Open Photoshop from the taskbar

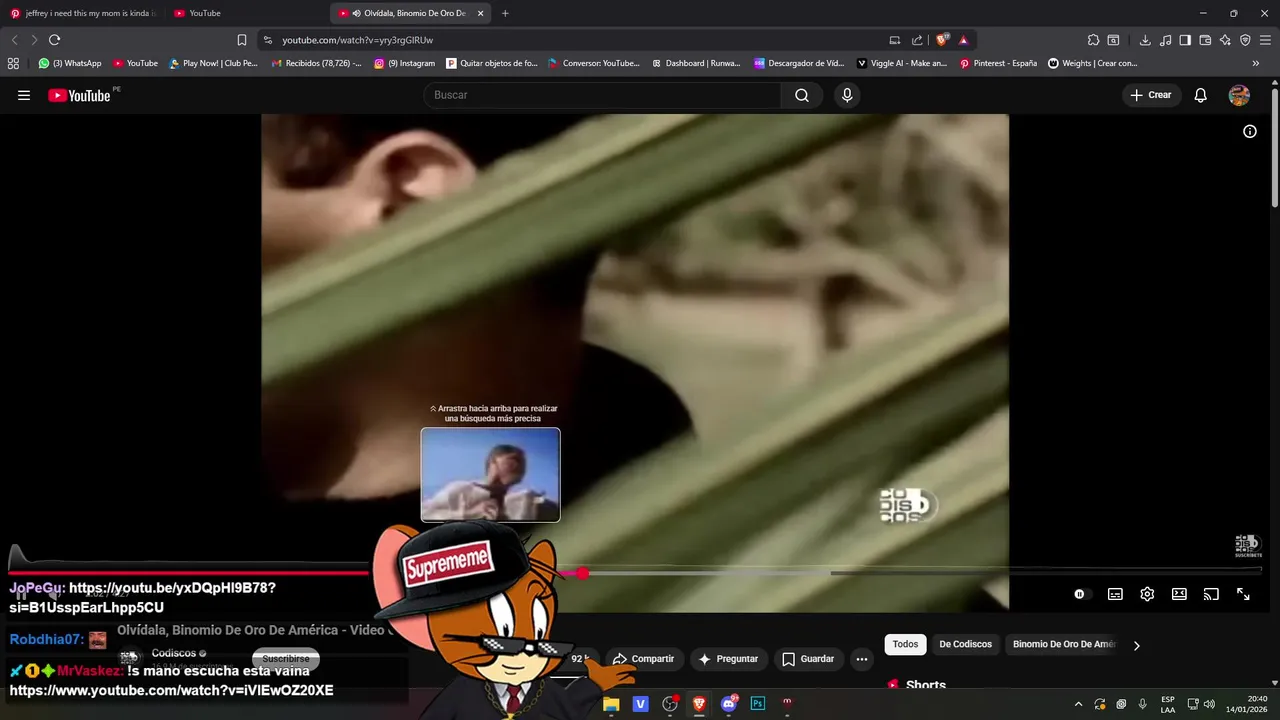point(758,704)
